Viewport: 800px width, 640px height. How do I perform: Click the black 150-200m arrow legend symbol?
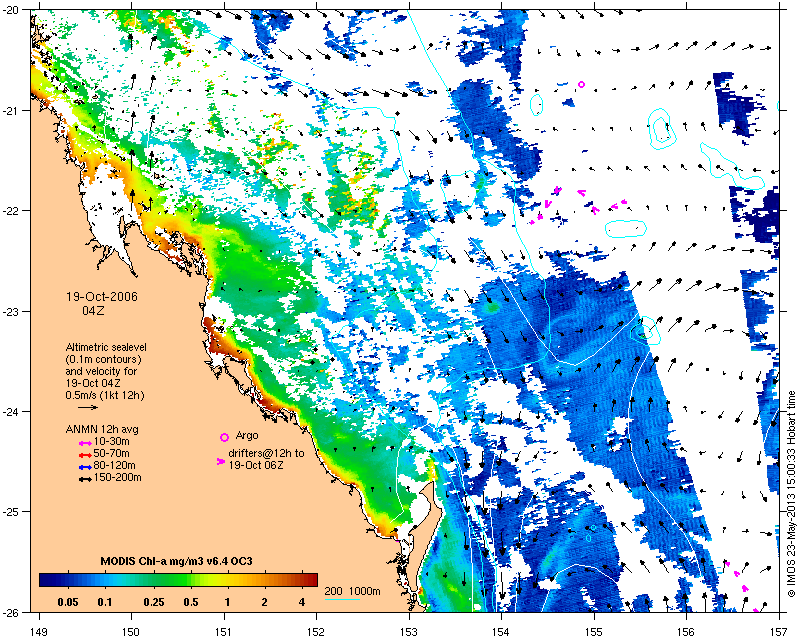point(85,479)
